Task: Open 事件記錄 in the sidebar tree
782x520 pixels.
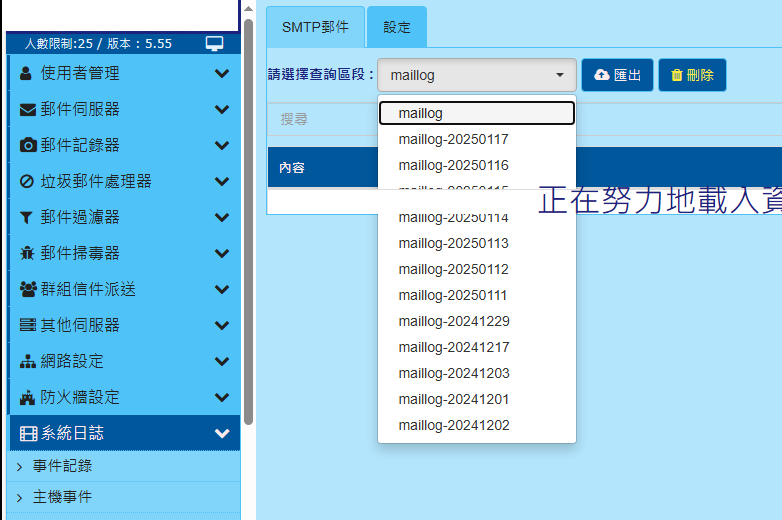Action: 62,465
